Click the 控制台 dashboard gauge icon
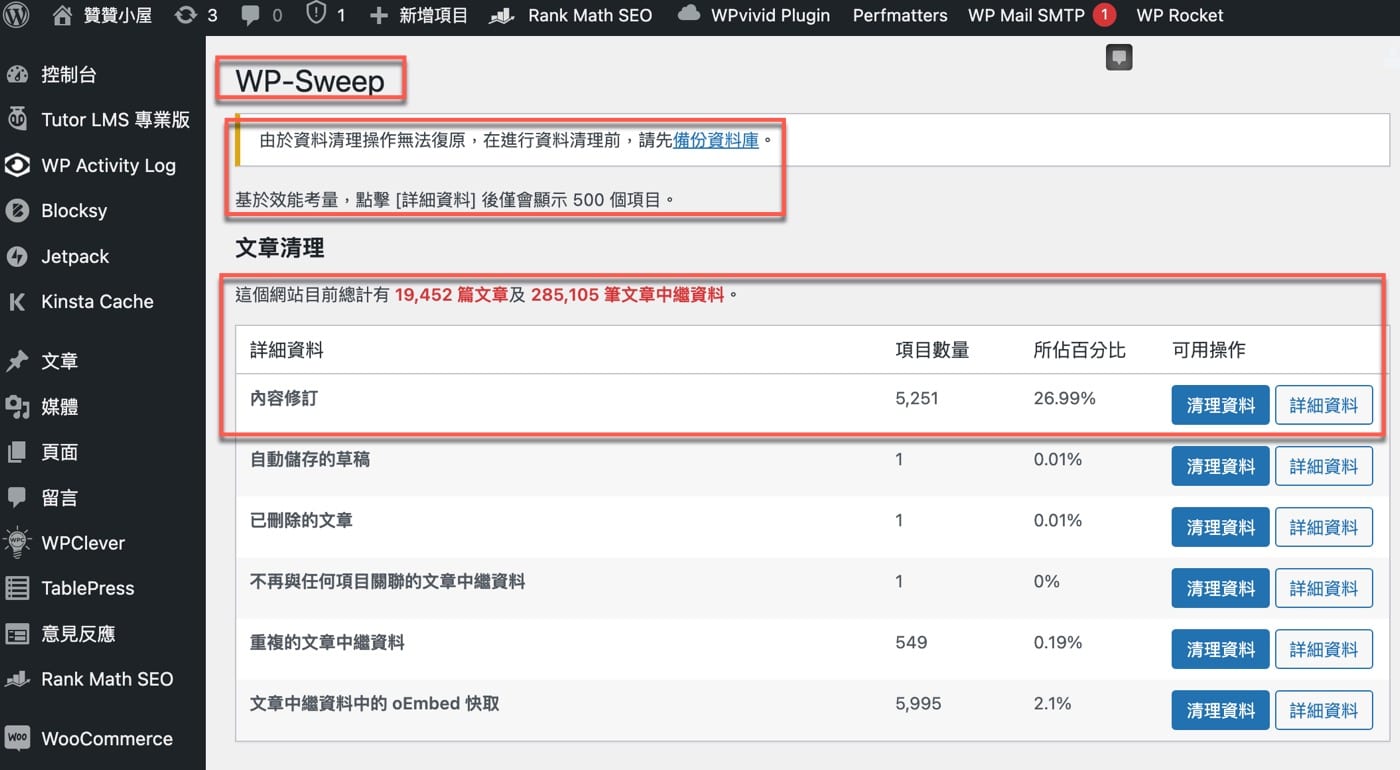The width and height of the screenshot is (1400, 770). 17,74
